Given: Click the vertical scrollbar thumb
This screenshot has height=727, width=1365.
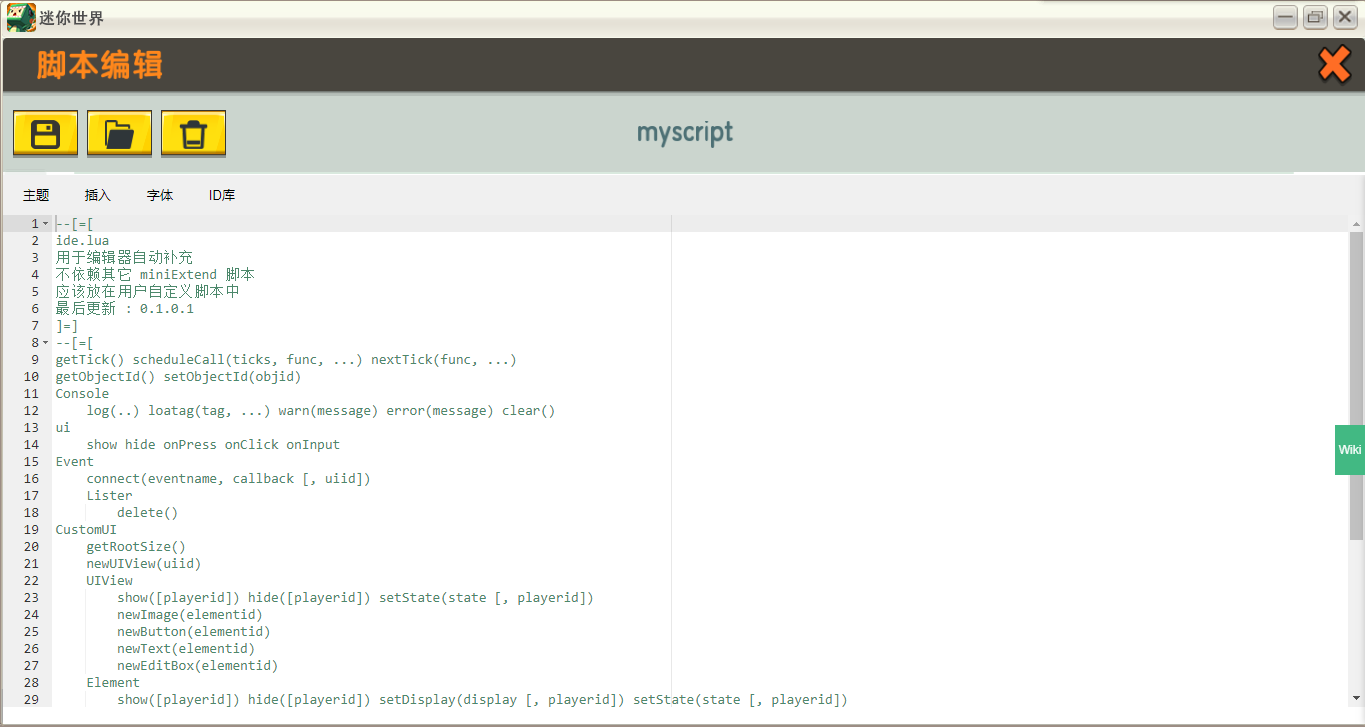Looking at the screenshot, I should pos(1356,386).
